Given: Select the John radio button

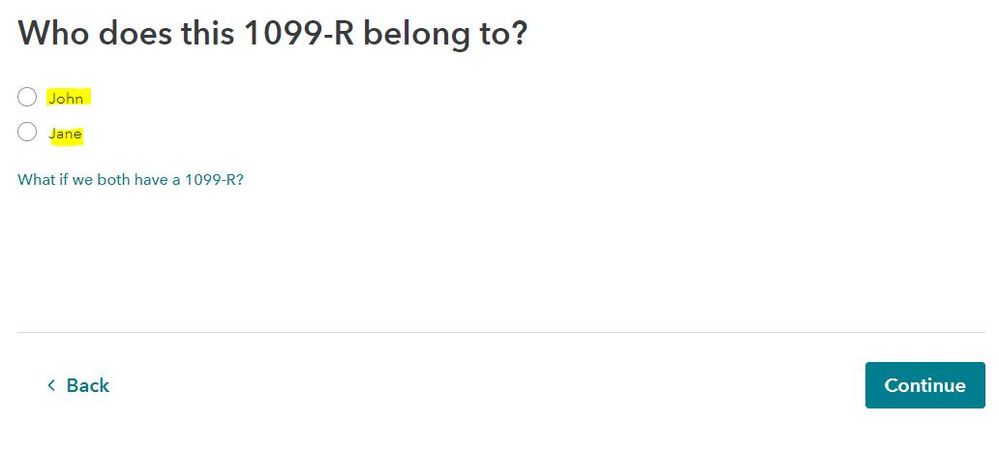Looking at the screenshot, I should click(x=27, y=97).
